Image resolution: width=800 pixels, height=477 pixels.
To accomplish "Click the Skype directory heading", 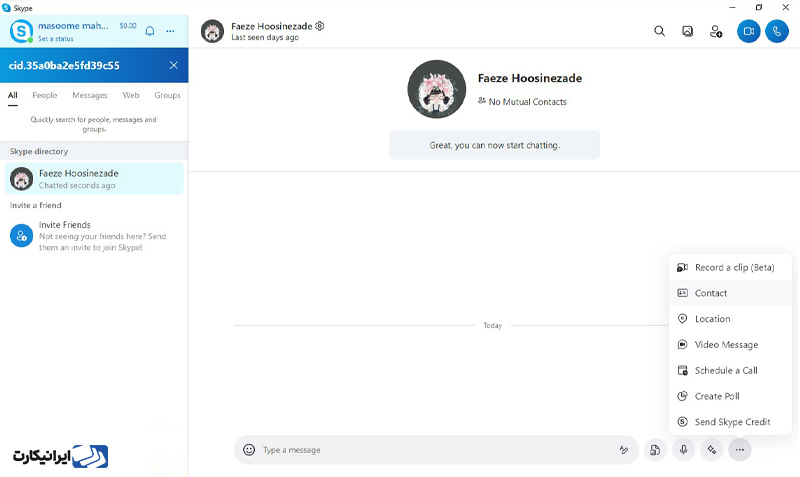I will [x=39, y=152].
